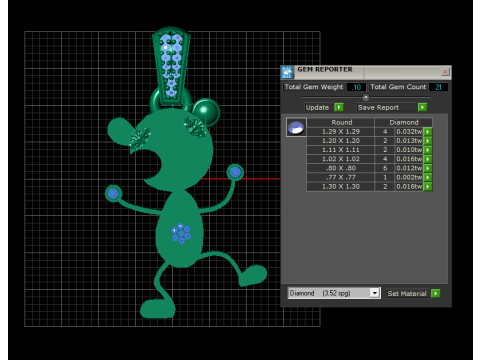The height and width of the screenshot is (360, 480).
Task: Click the 0.013tw weight cell
Action: point(409,141)
